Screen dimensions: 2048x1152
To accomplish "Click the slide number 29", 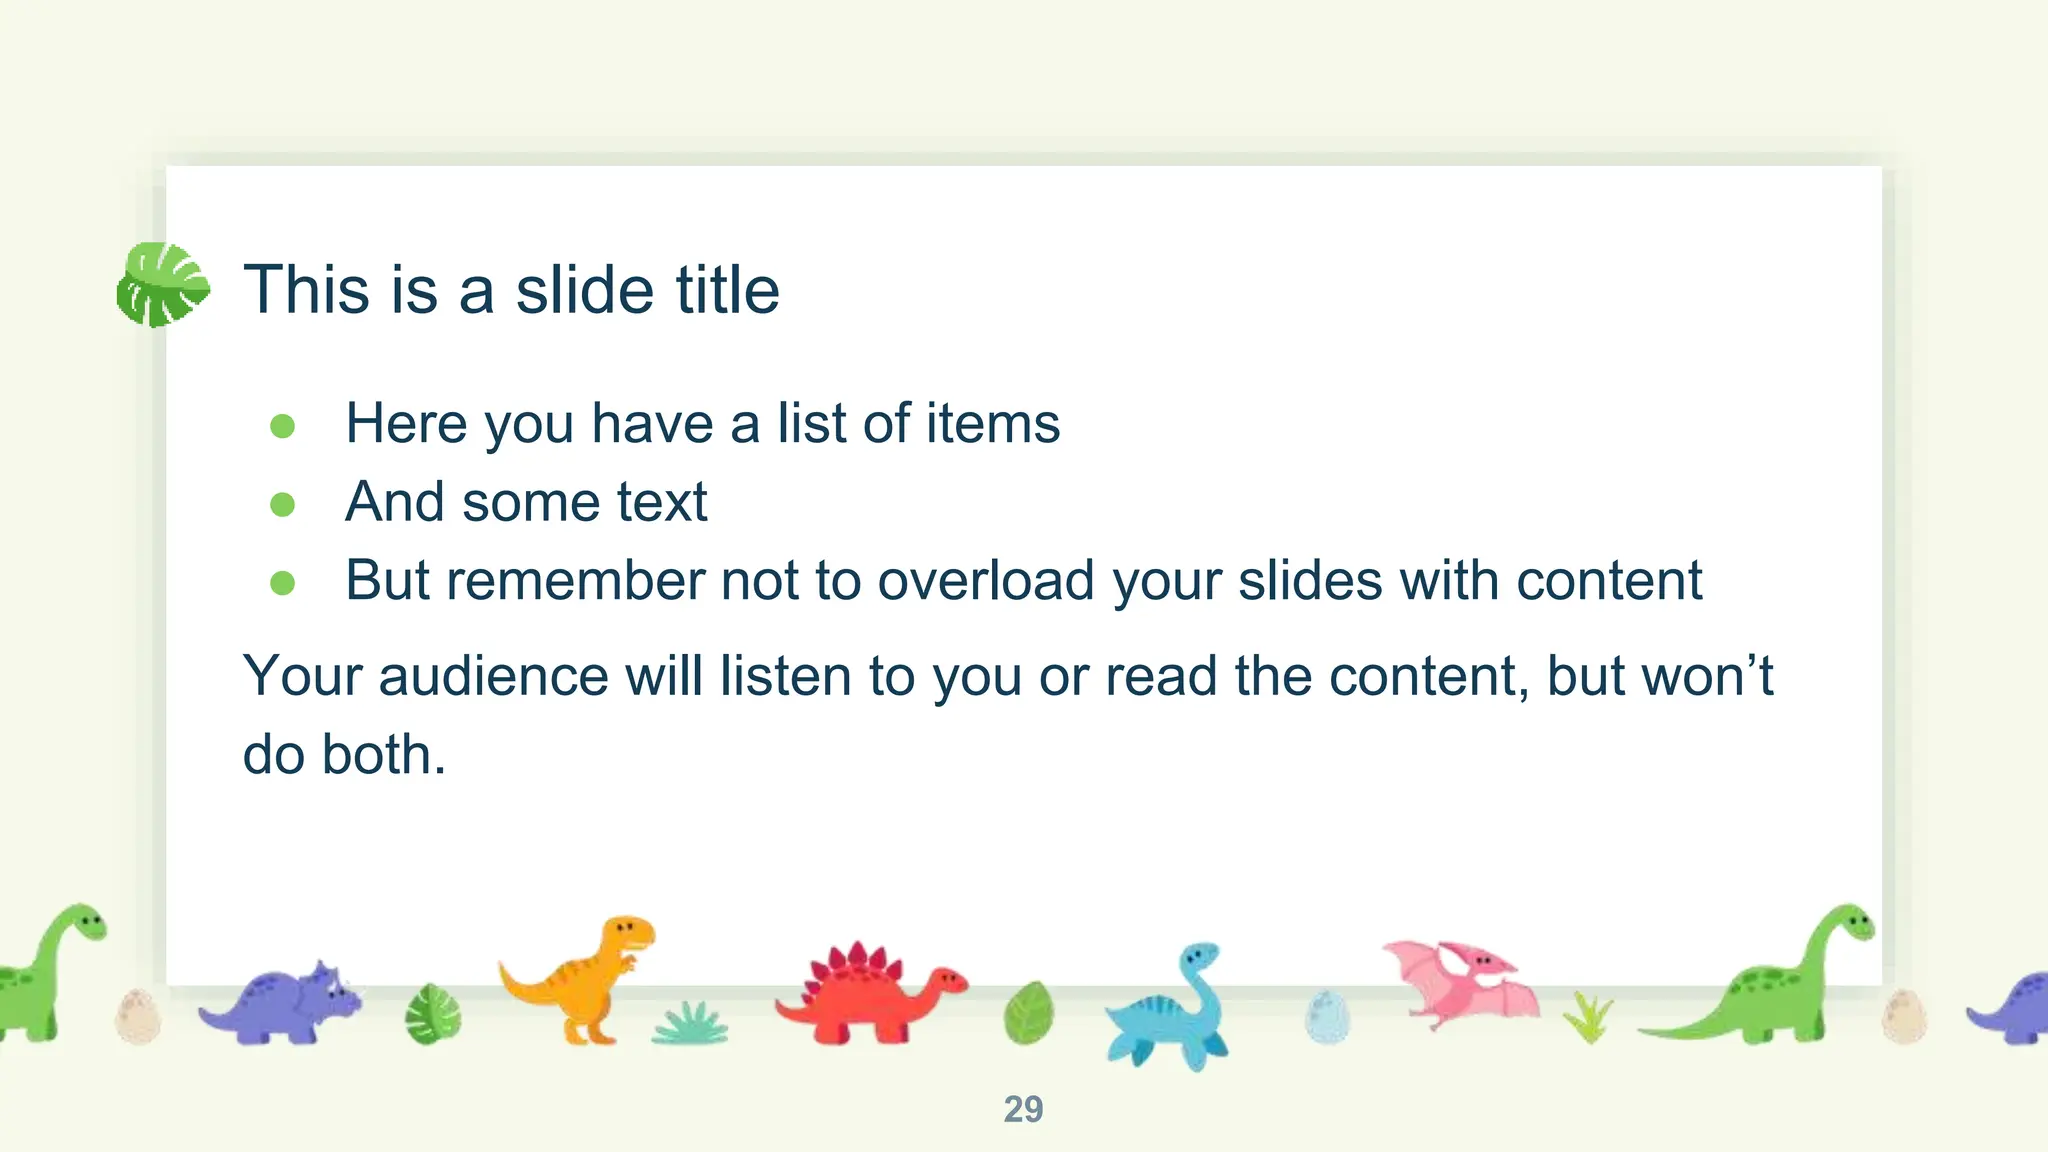I will coord(1023,1109).
